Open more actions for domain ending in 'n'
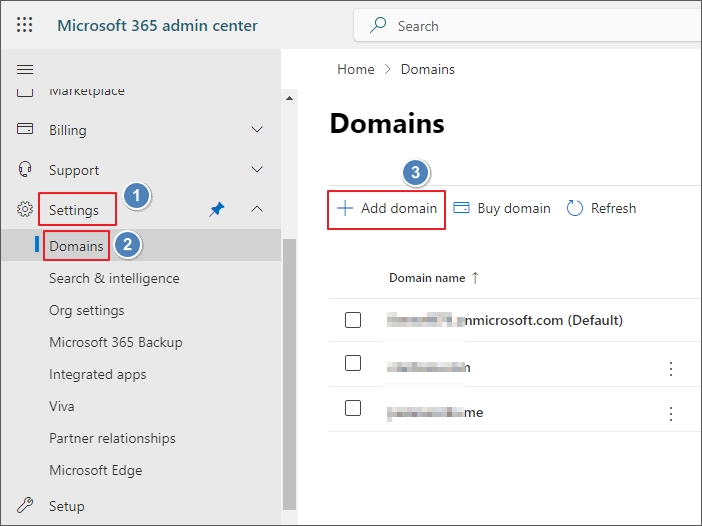This screenshot has width=702, height=526. (x=671, y=368)
